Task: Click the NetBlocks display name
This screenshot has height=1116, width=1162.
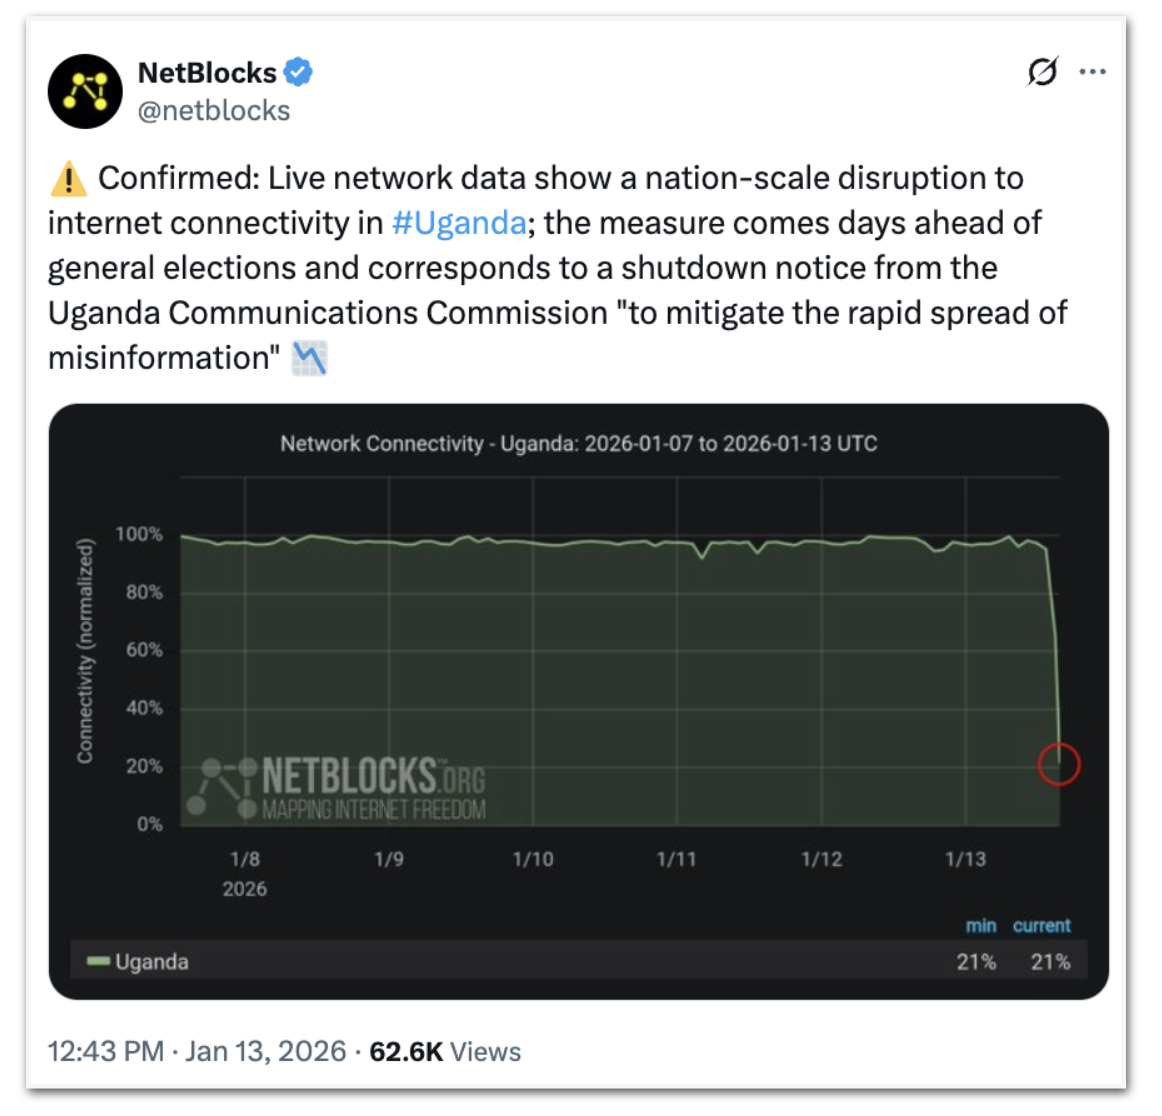Action: pyautogui.click(x=207, y=73)
